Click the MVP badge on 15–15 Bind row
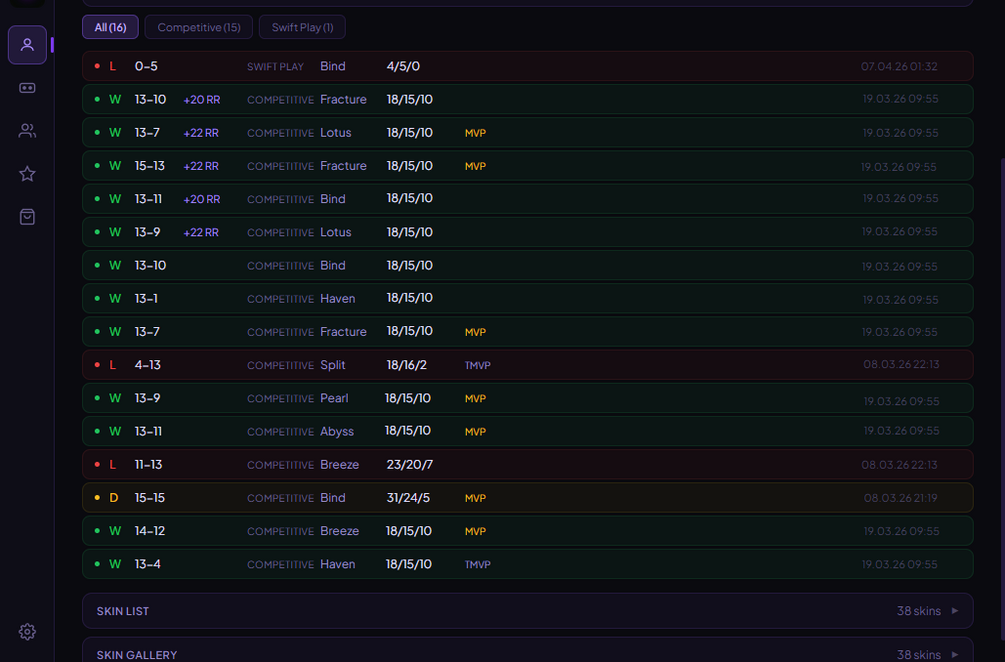1005x662 pixels. point(476,498)
